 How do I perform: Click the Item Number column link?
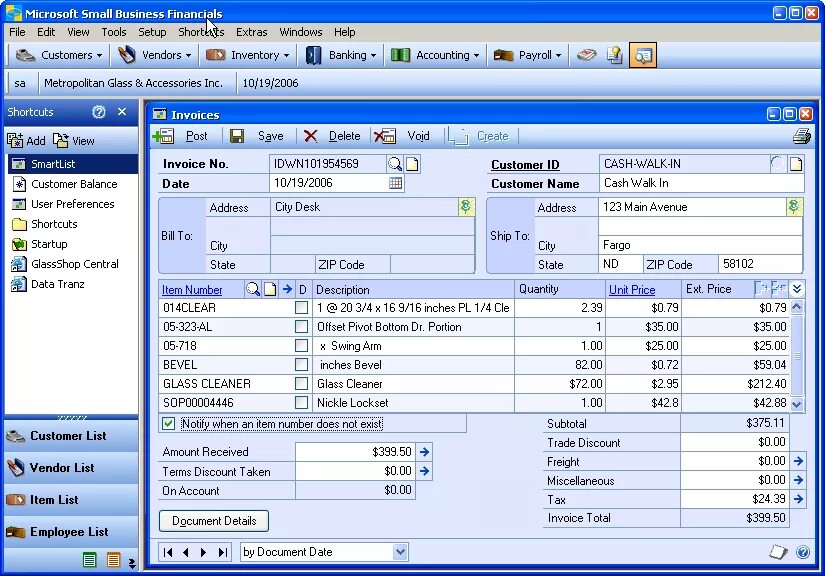tap(192, 290)
